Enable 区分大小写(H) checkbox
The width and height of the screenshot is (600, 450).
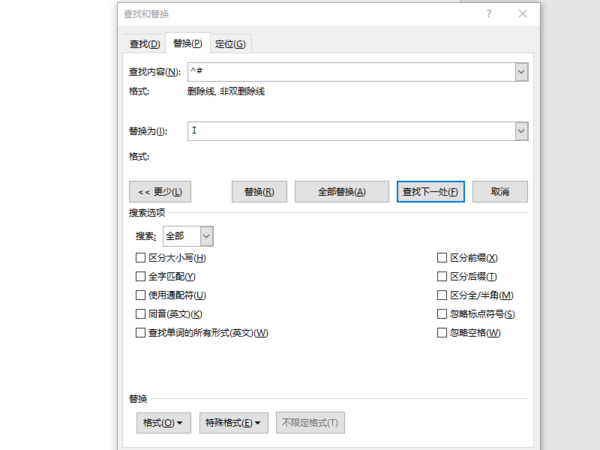[140, 258]
